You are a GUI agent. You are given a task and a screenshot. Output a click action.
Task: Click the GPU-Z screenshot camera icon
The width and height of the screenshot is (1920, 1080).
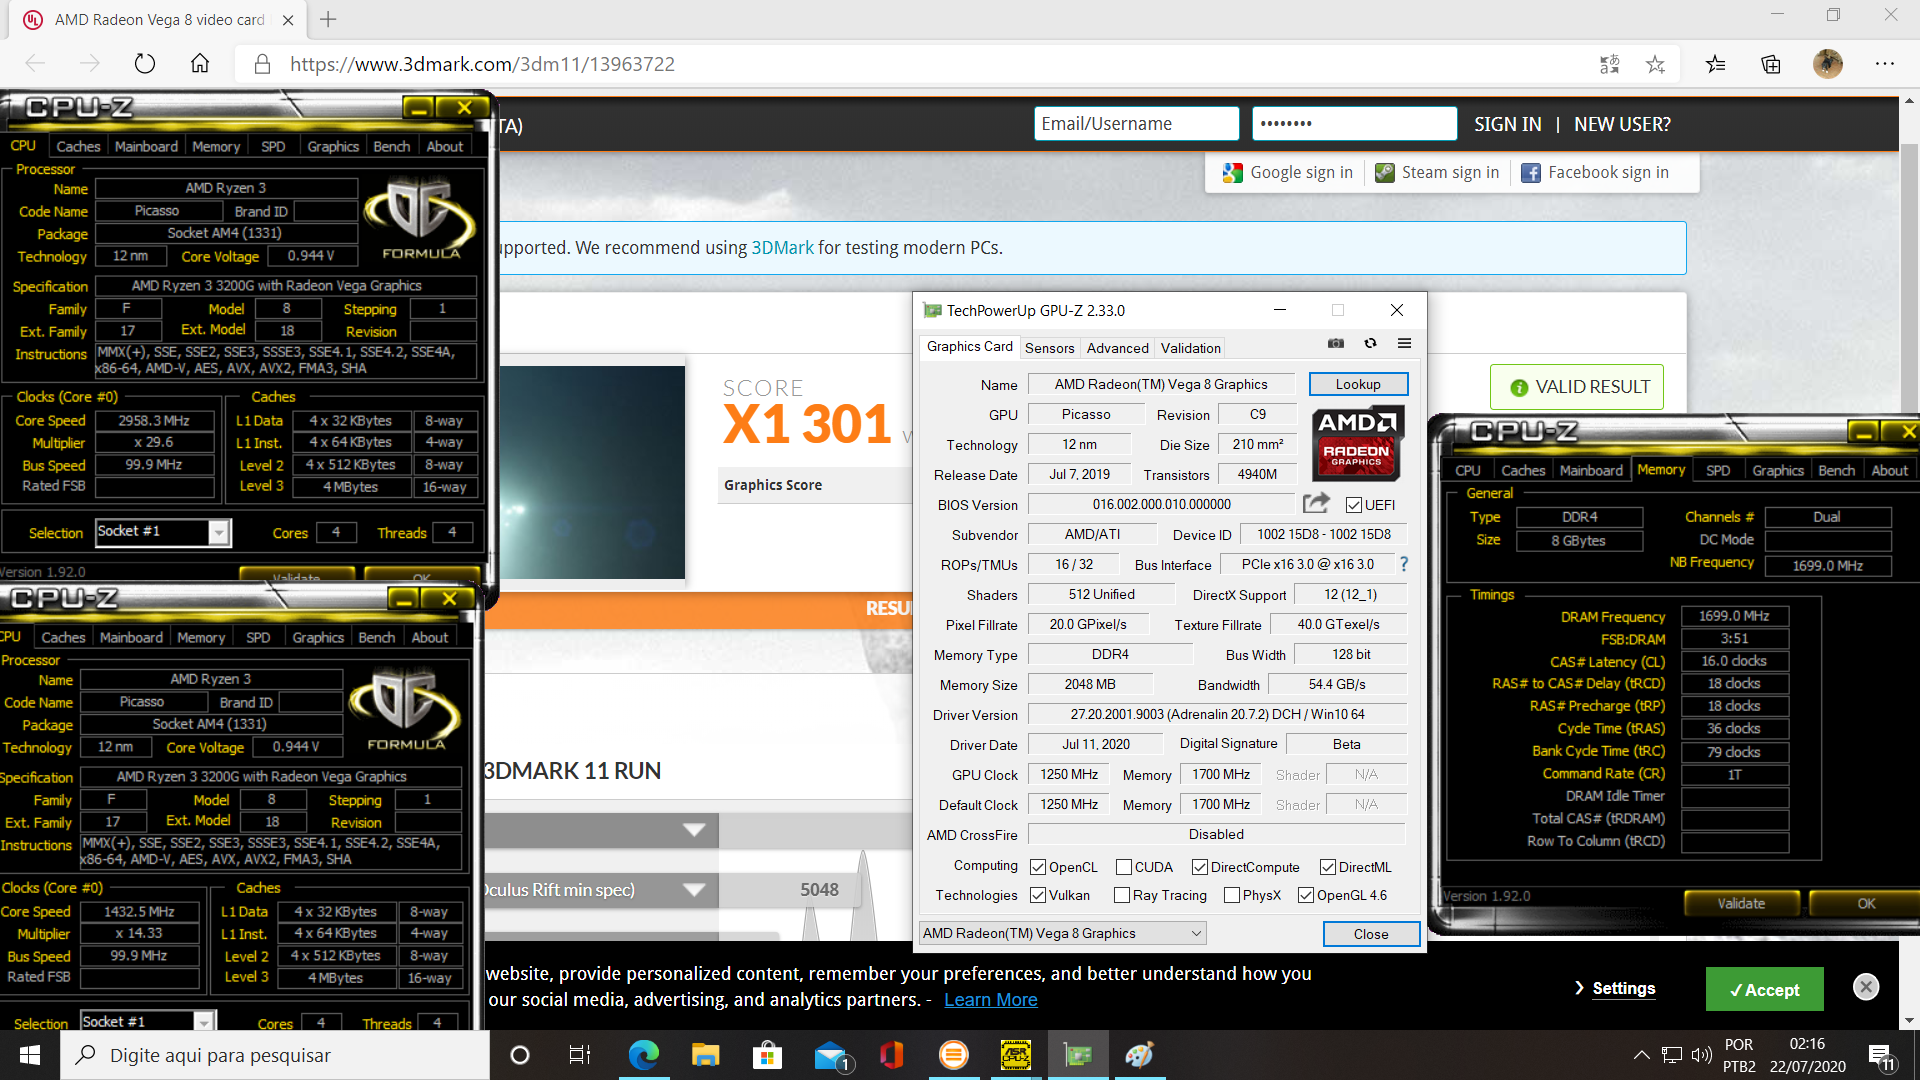tap(1336, 344)
